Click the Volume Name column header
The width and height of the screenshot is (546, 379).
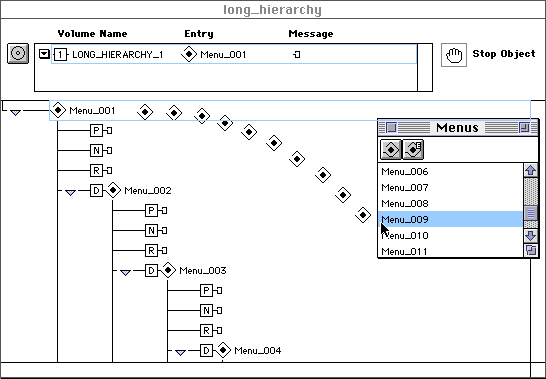coord(92,34)
